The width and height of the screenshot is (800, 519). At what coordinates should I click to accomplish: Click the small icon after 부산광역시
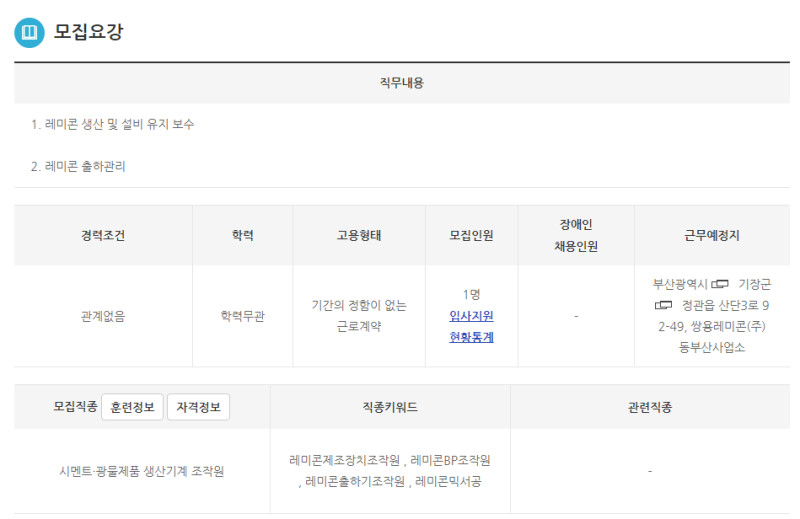click(x=721, y=284)
